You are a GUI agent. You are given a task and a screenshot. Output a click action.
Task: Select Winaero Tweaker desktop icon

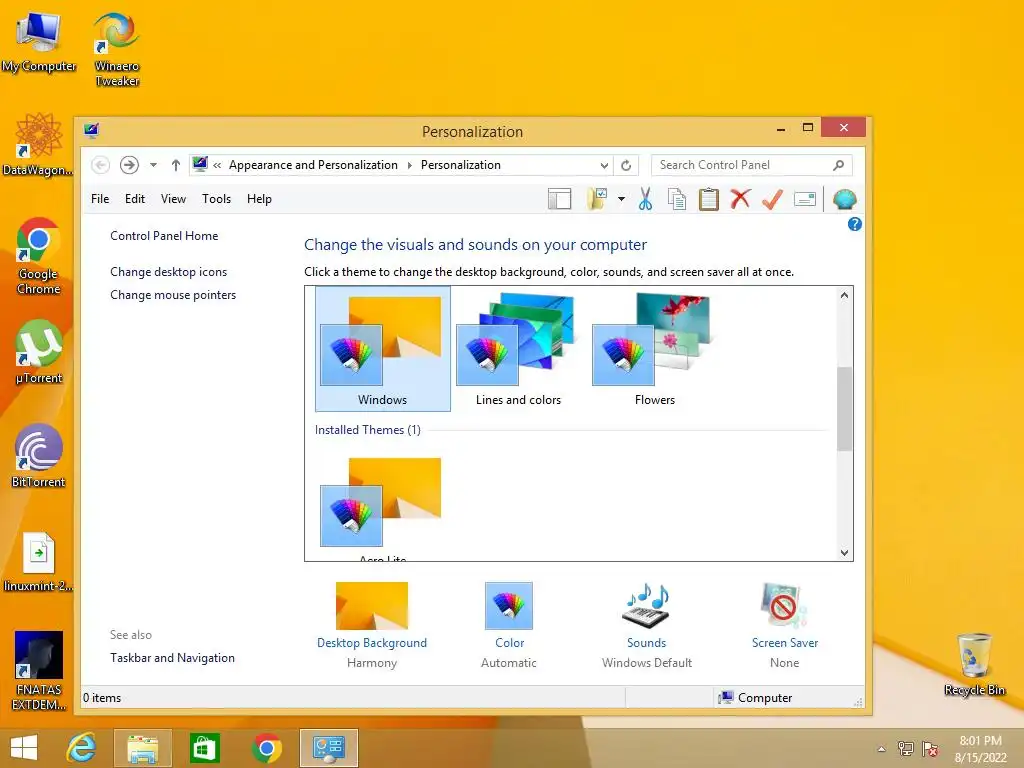pyautogui.click(x=116, y=50)
